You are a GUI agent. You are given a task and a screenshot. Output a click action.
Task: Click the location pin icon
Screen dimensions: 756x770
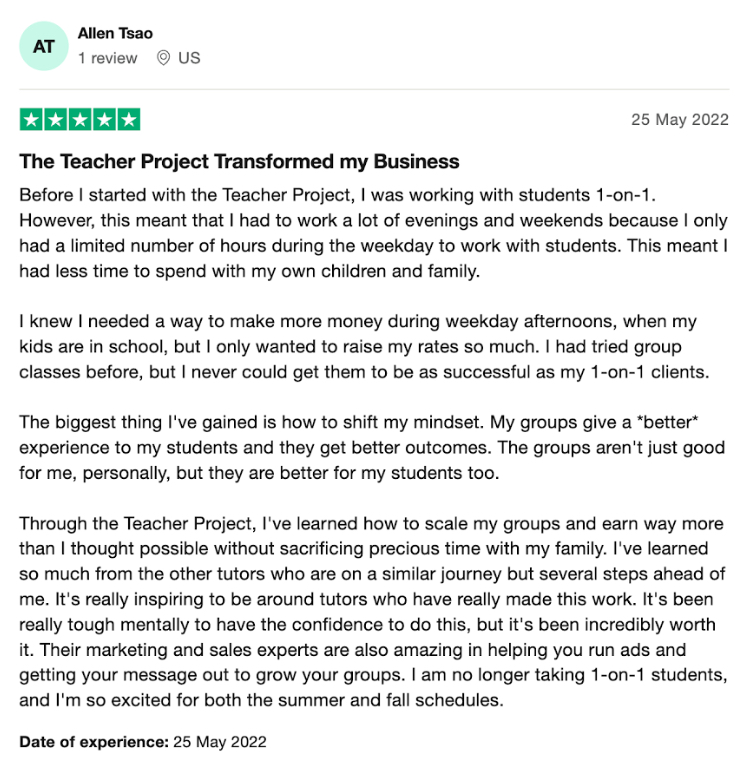tap(164, 58)
